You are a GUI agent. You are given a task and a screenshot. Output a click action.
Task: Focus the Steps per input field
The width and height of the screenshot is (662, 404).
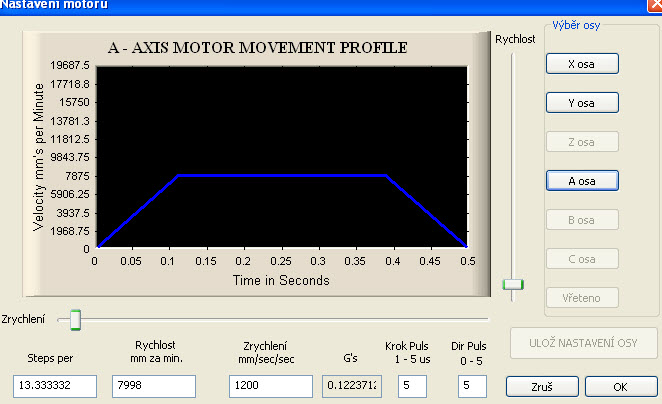(55, 386)
